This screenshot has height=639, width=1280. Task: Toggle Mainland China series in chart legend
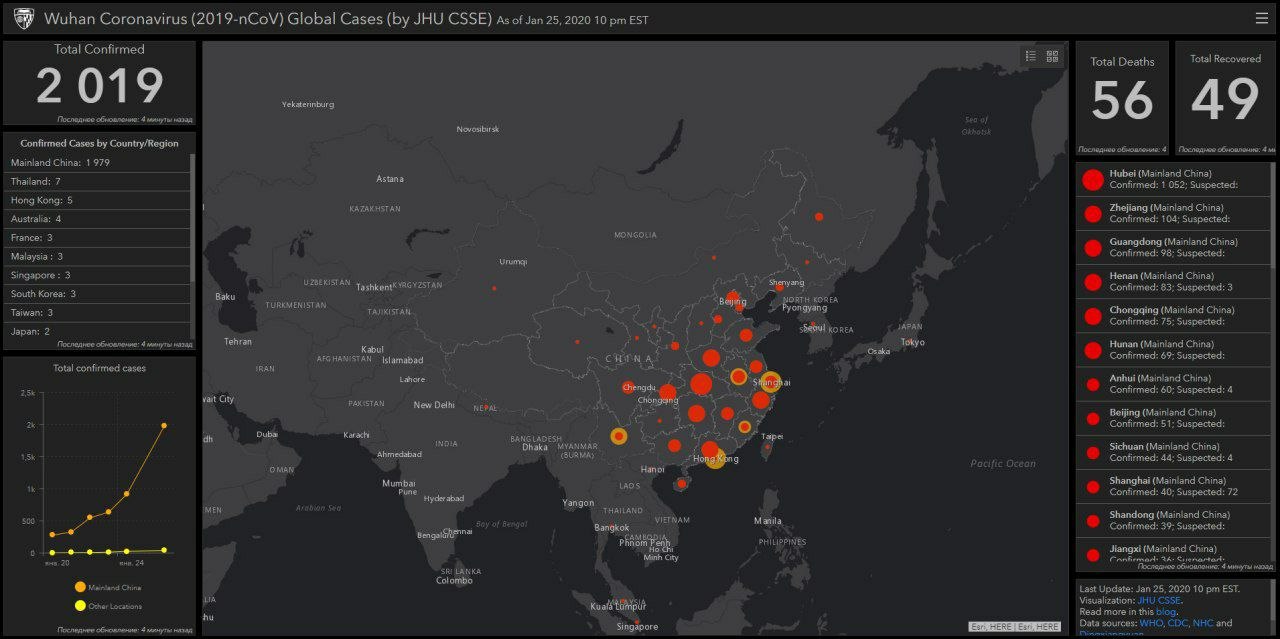107,587
